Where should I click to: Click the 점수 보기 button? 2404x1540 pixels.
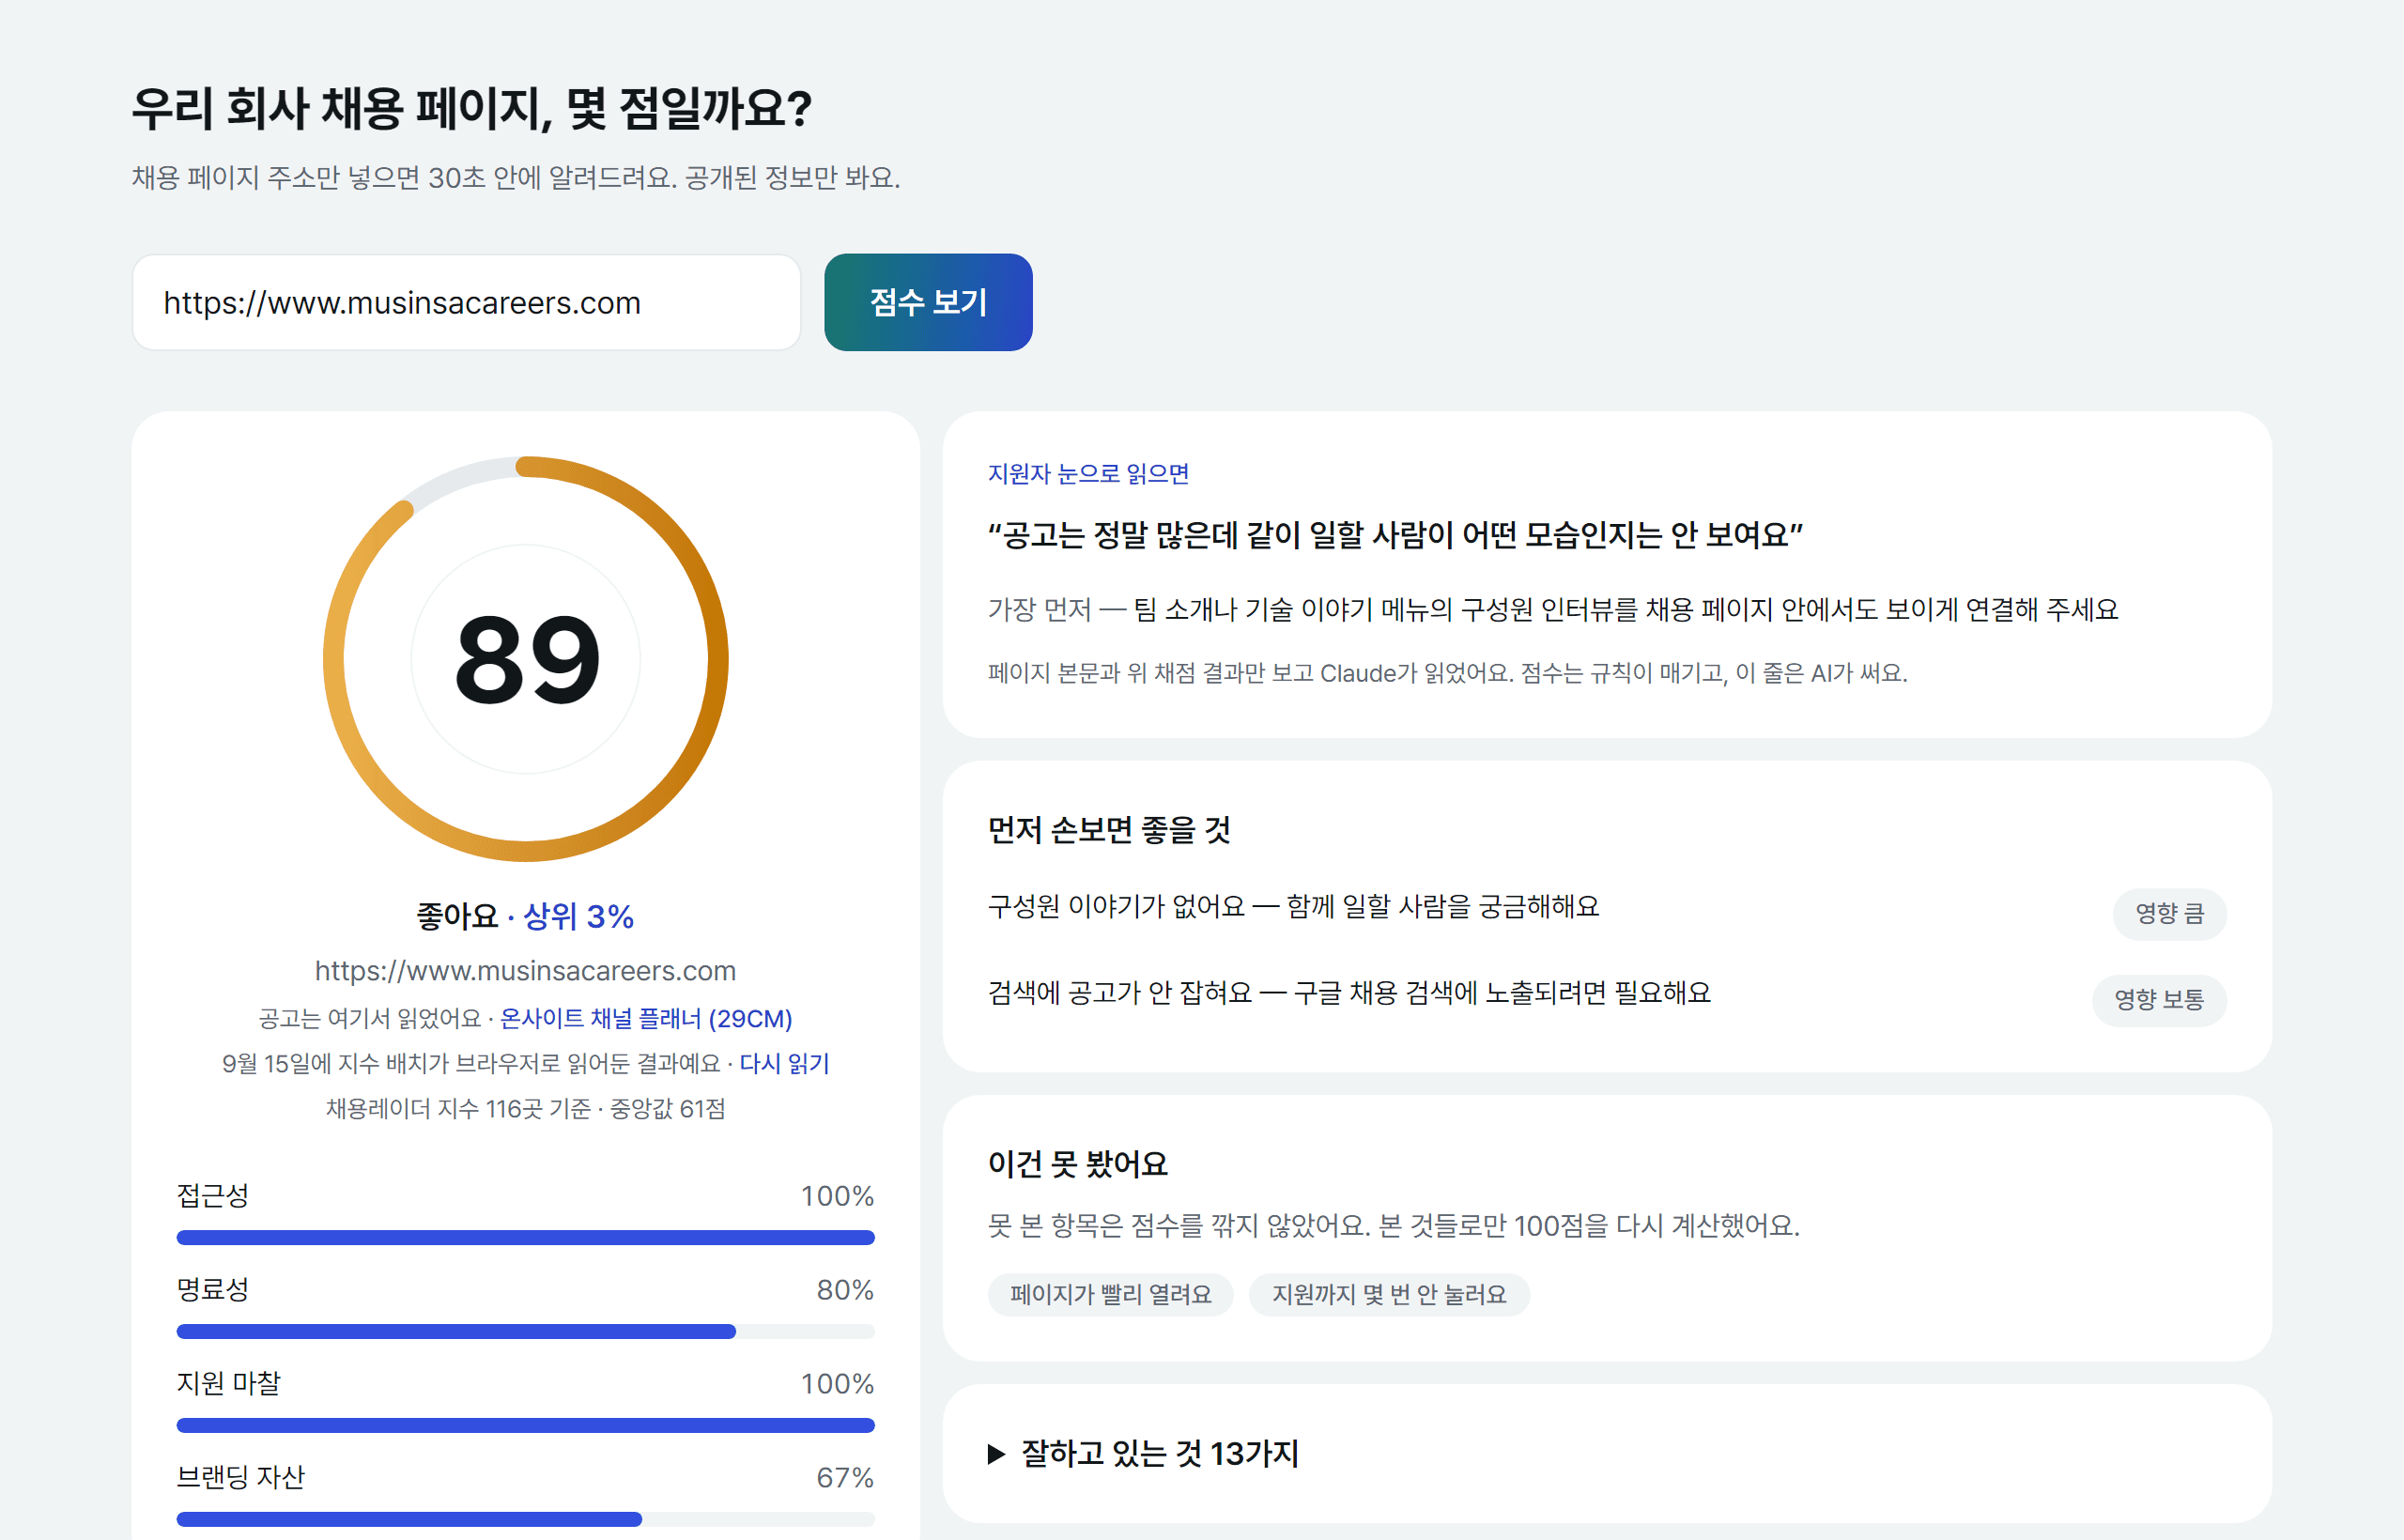click(x=928, y=302)
